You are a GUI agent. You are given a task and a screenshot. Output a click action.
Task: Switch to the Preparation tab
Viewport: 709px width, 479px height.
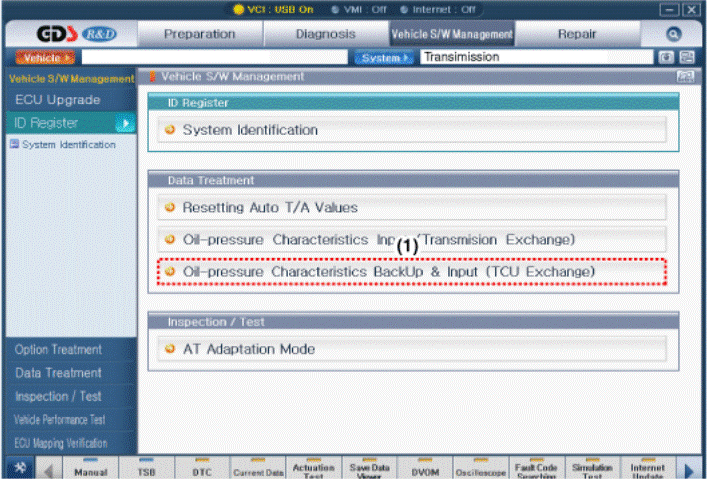coord(199,33)
